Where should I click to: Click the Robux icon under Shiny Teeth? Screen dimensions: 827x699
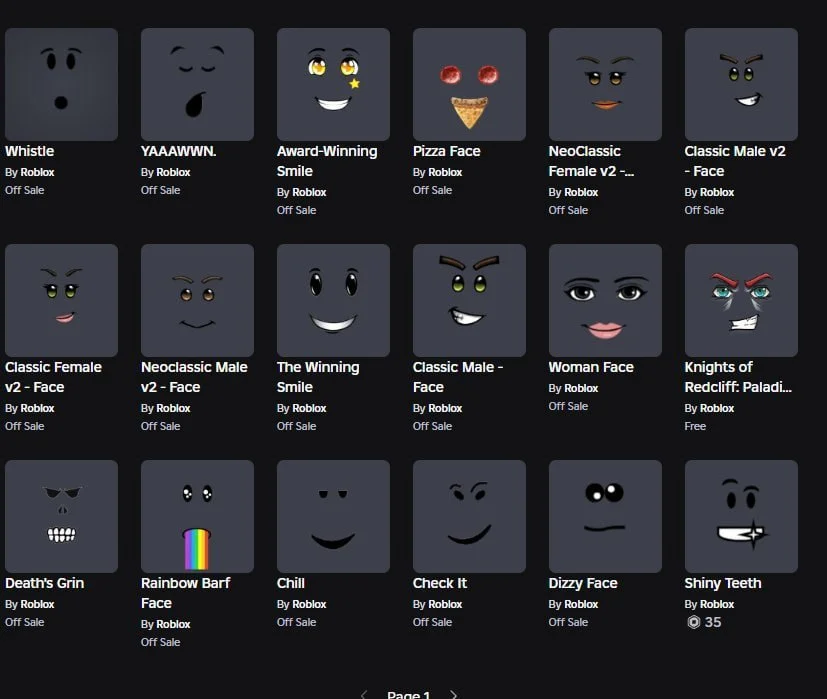click(693, 622)
